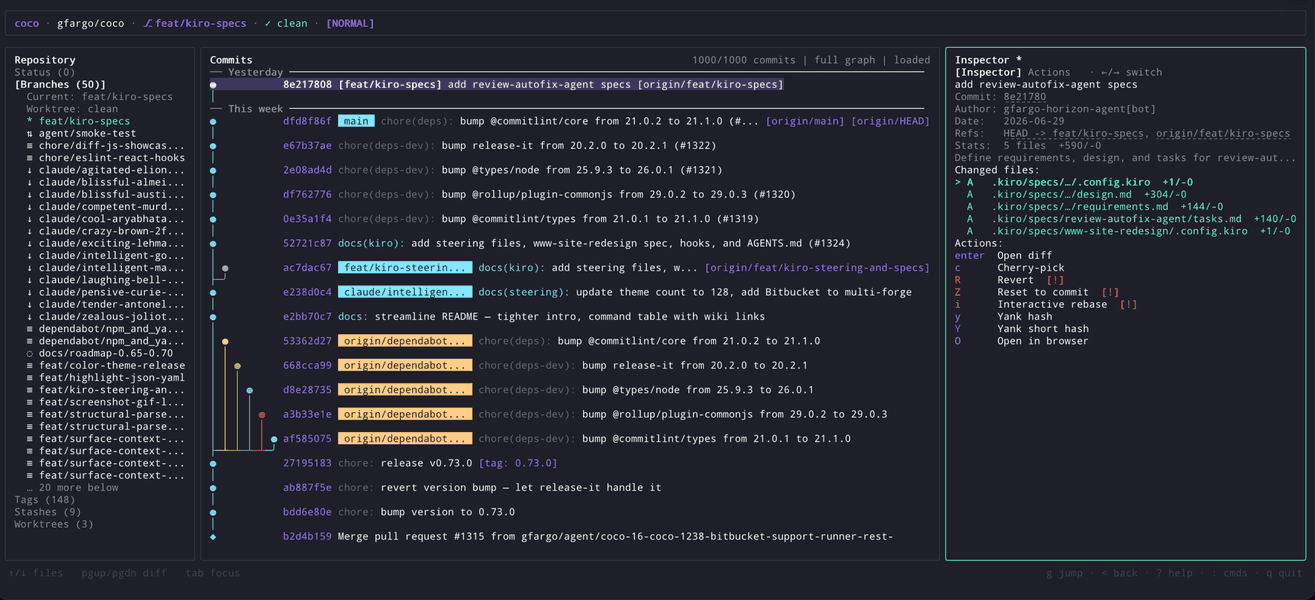The width and height of the screenshot is (1315, 600).
Task: Click the [origin/main] ref label
Action: click(805, 121)
